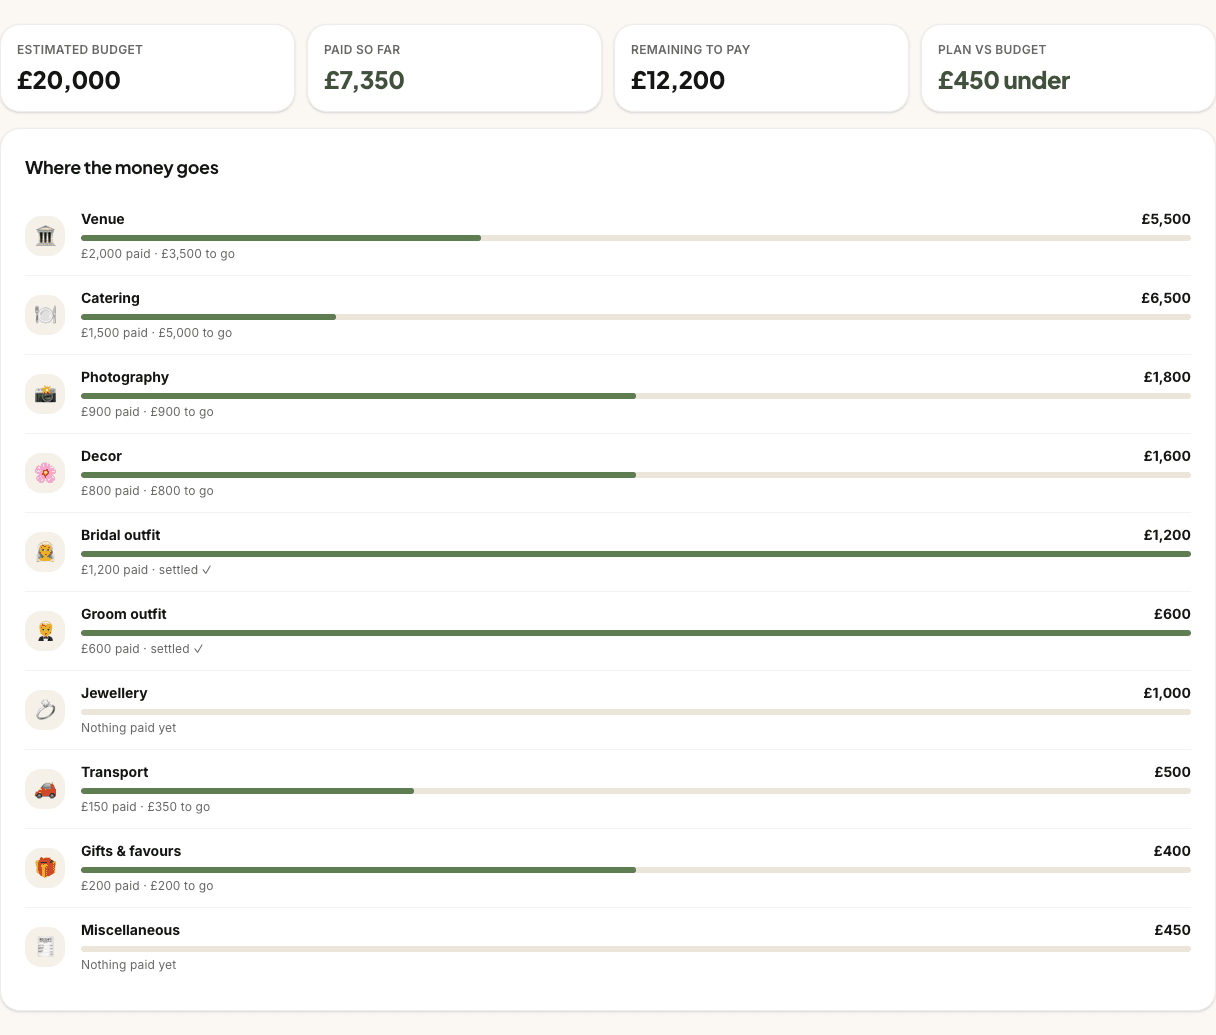The height and width of the screenshot is (1035, 1216).
Task: Click the £7,350 paid value
Action: pyautogui.click(x=364, y=81)
